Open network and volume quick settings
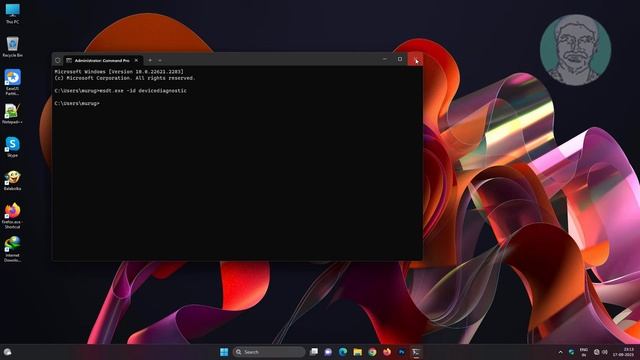 pyautogui.click(x=600, y=352)
